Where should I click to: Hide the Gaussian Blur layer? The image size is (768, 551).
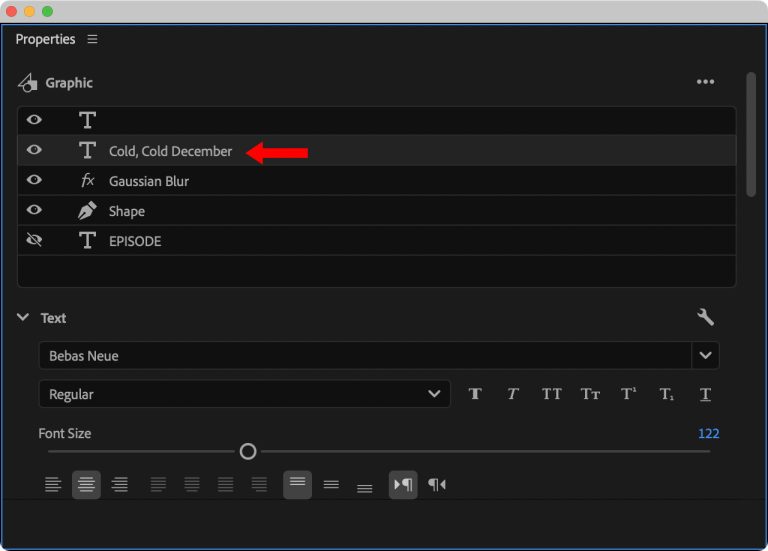(34, 181)
